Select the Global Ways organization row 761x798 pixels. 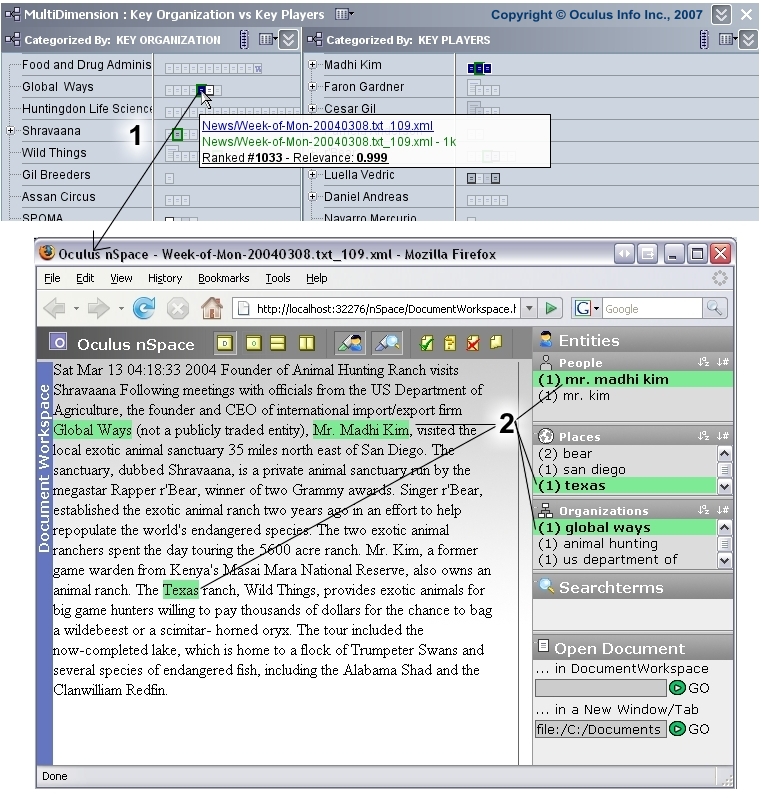coord(58,87)
